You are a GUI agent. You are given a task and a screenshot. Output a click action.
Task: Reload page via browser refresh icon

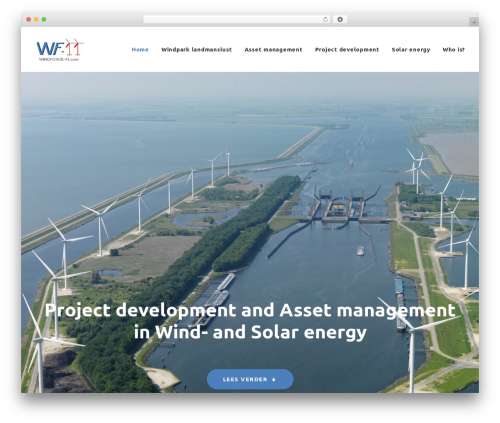(325, 19)
